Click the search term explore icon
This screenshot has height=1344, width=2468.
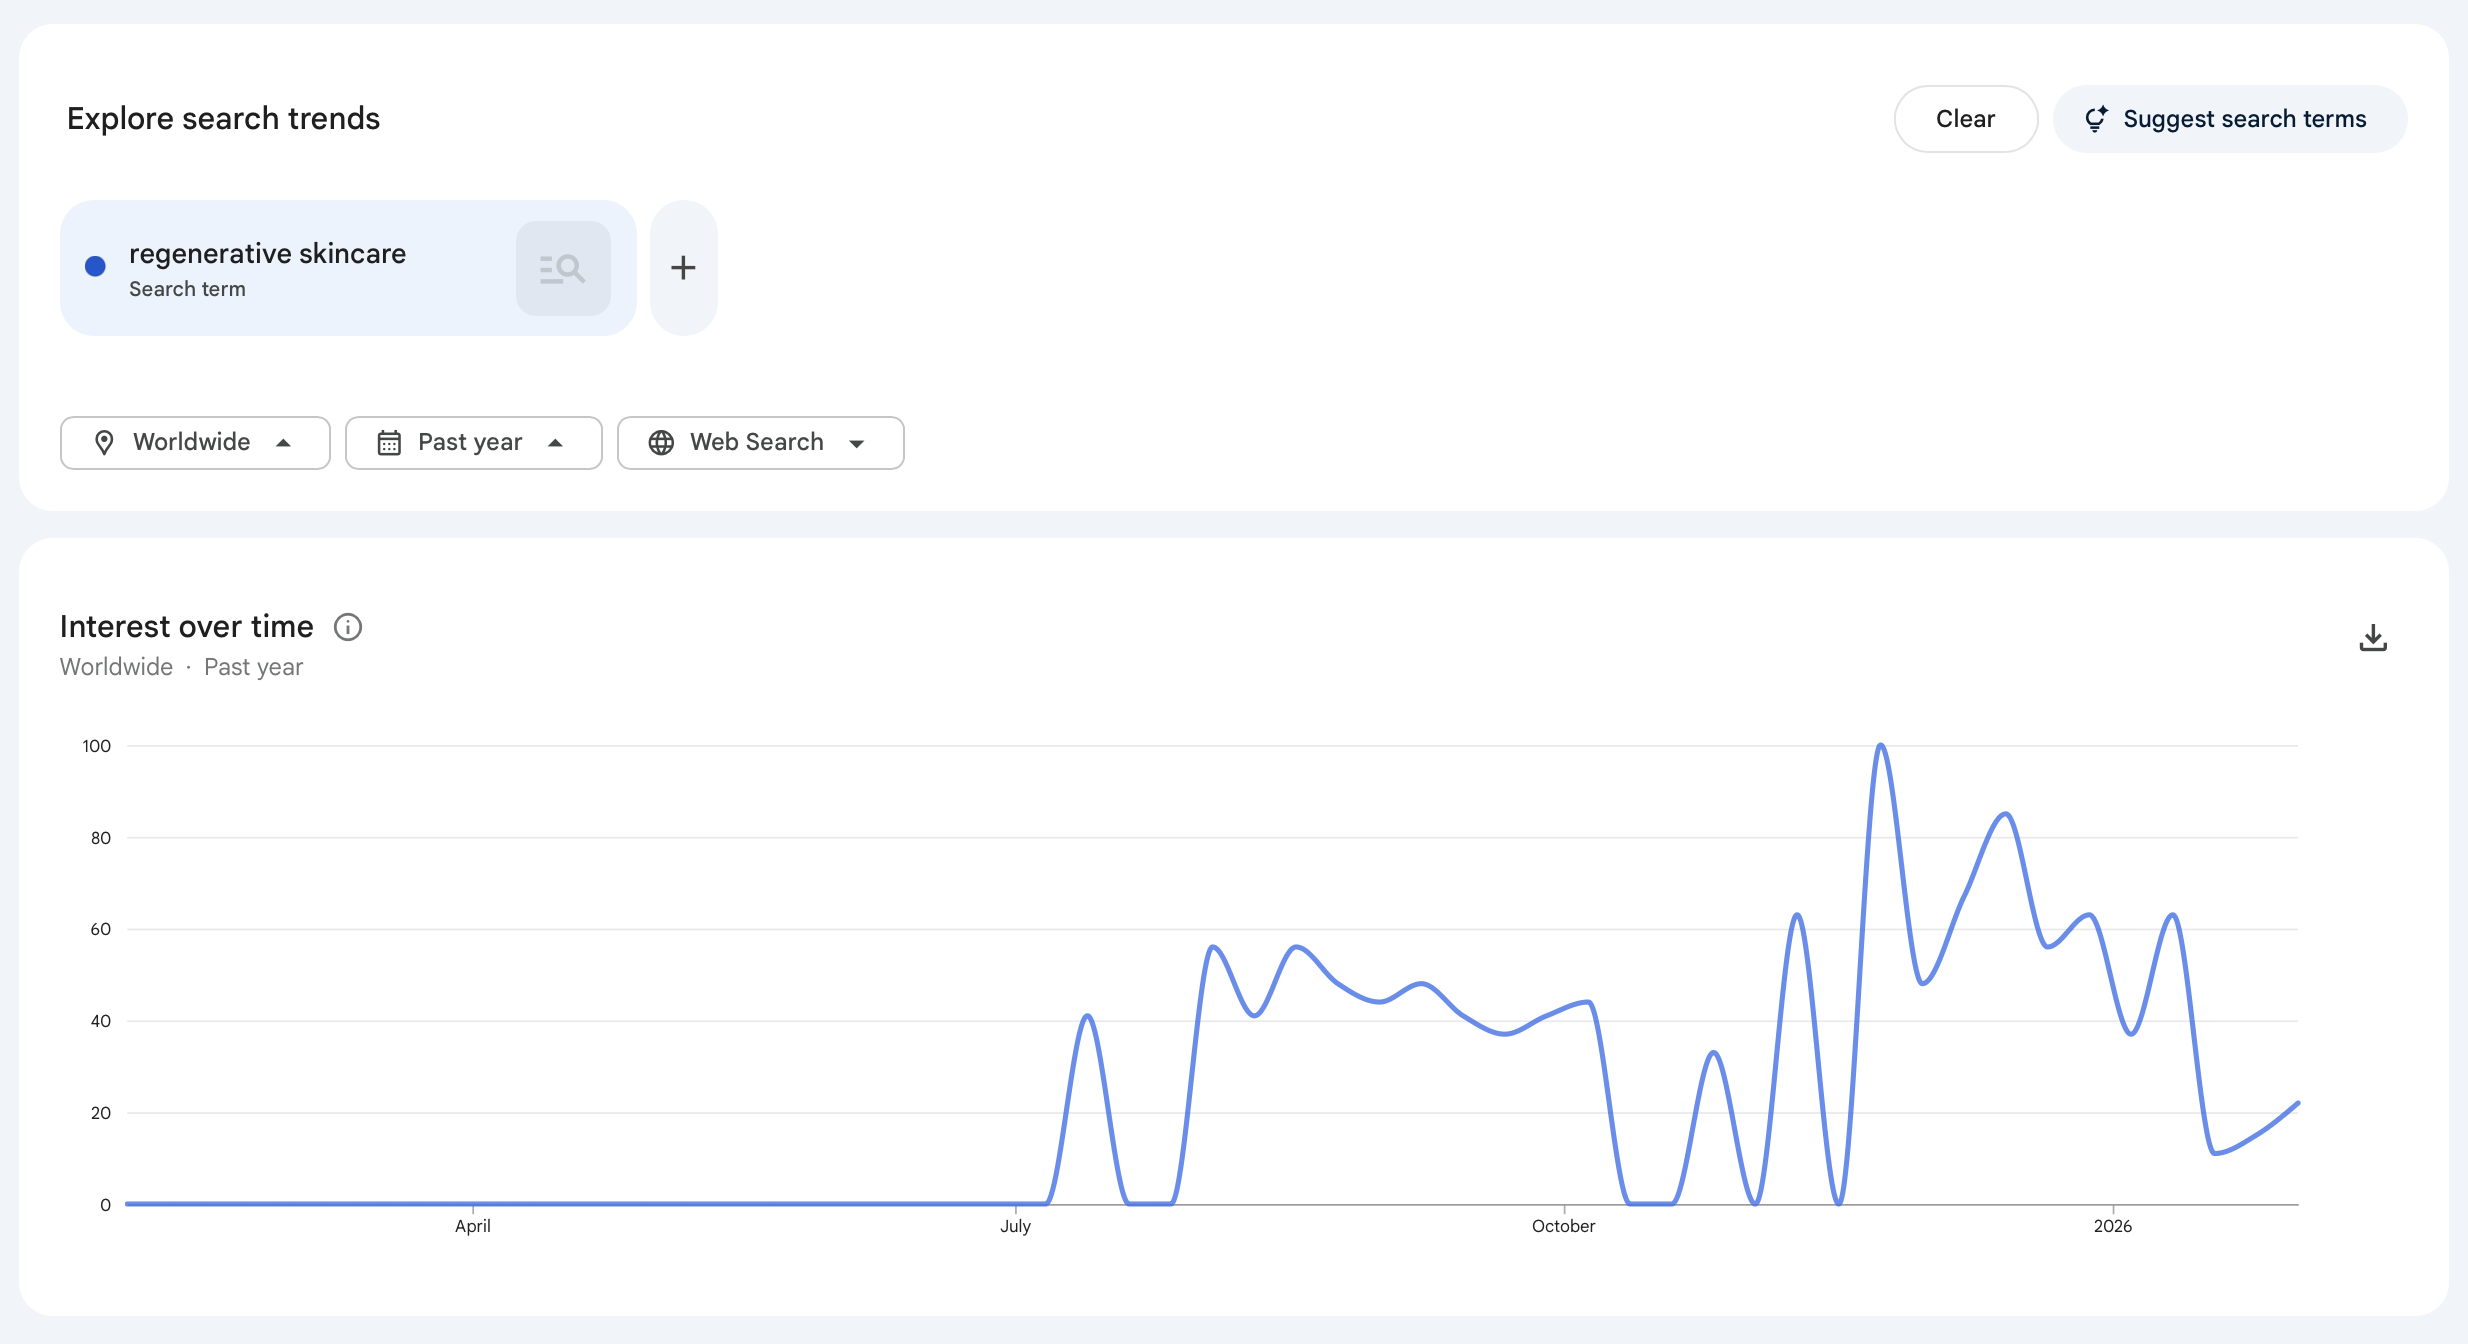pos(563,268)
